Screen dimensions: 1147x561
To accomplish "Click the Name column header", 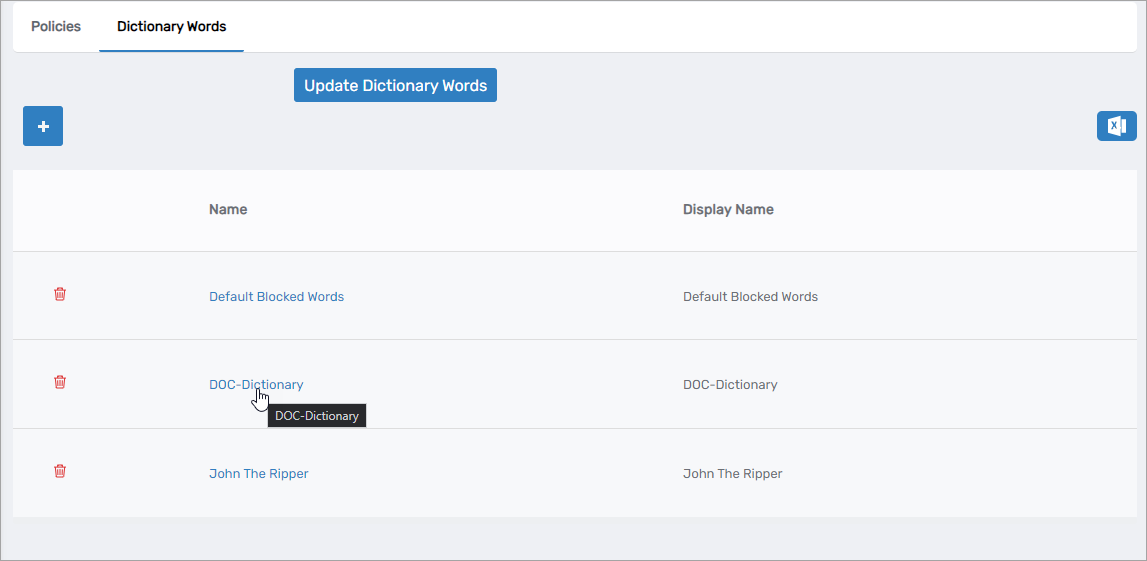I will point(228,210).
